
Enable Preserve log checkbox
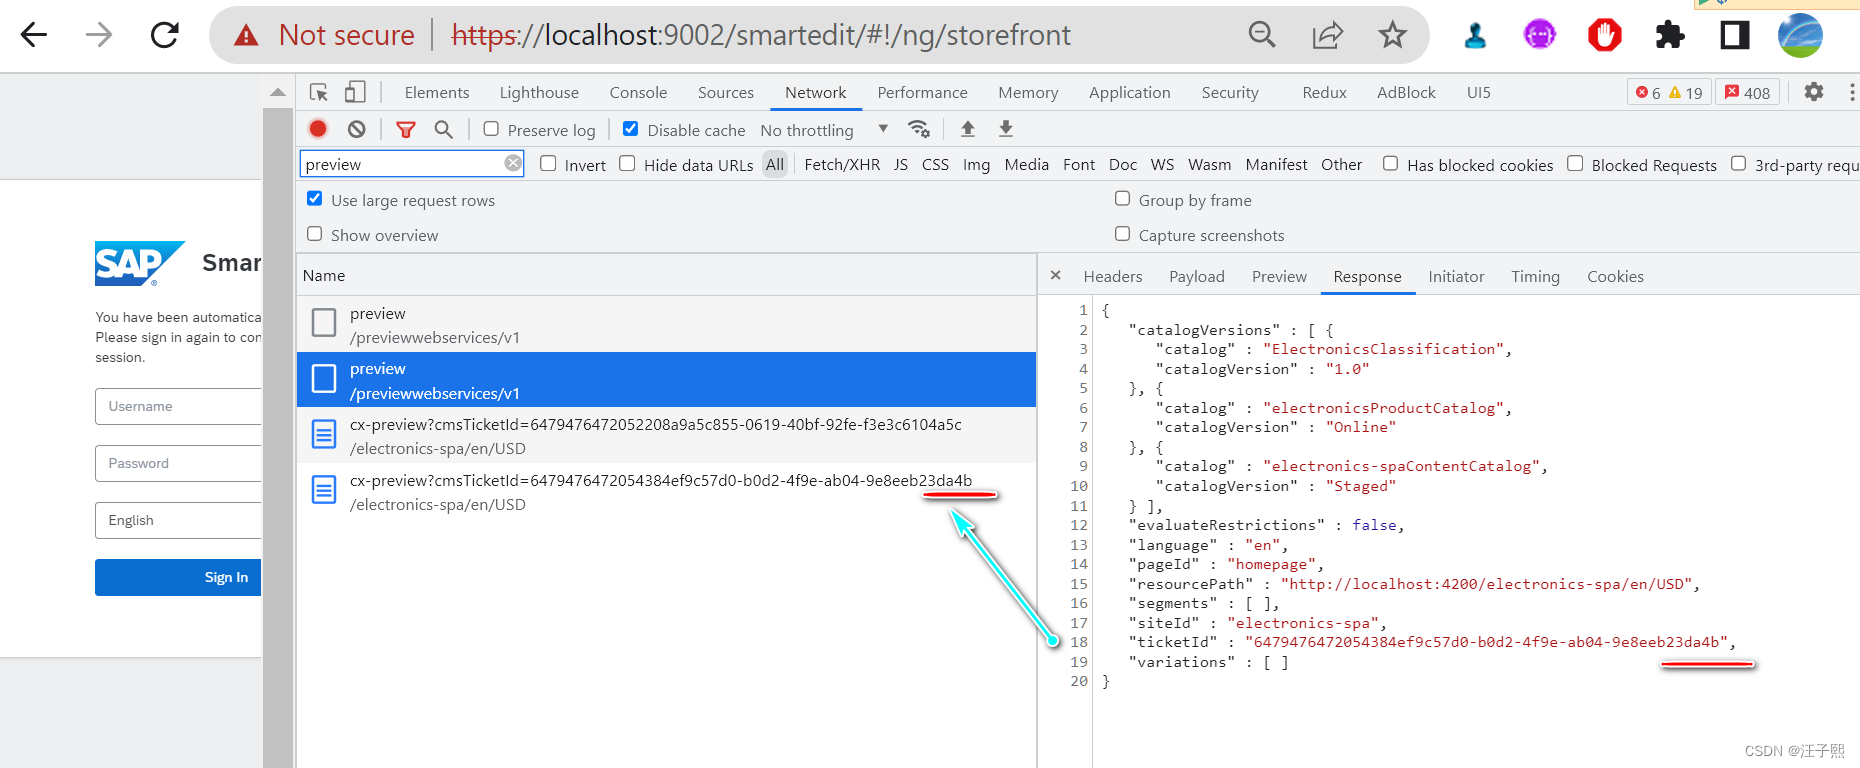point(491,129)
